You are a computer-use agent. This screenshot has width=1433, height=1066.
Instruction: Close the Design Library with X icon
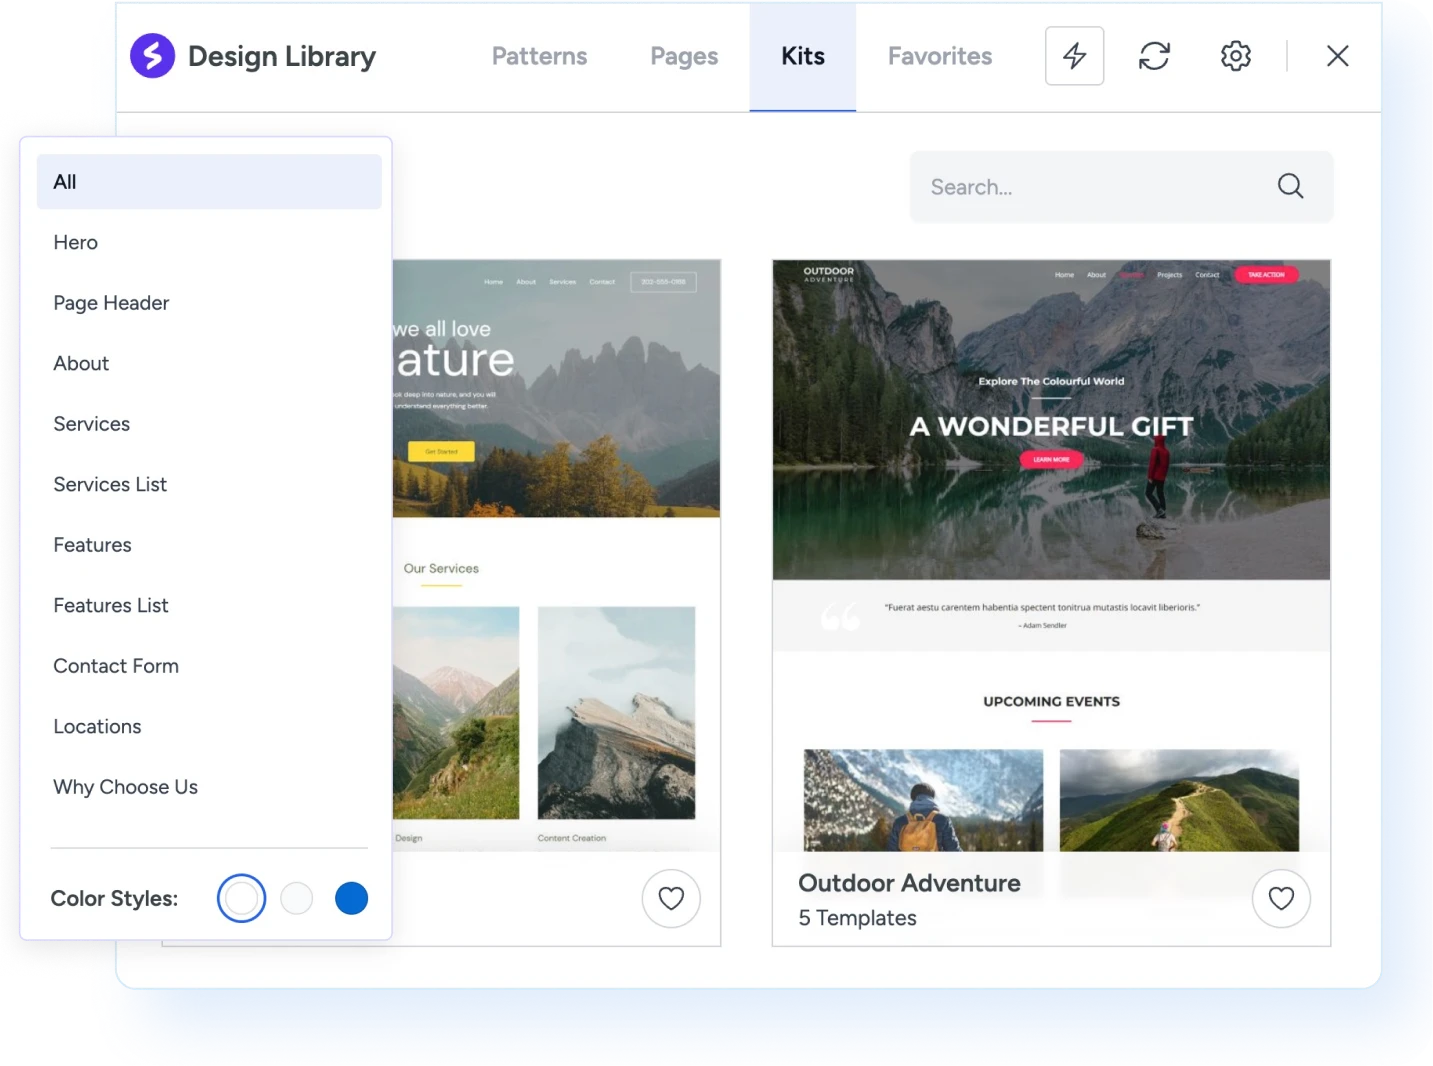pos(1337,56)
